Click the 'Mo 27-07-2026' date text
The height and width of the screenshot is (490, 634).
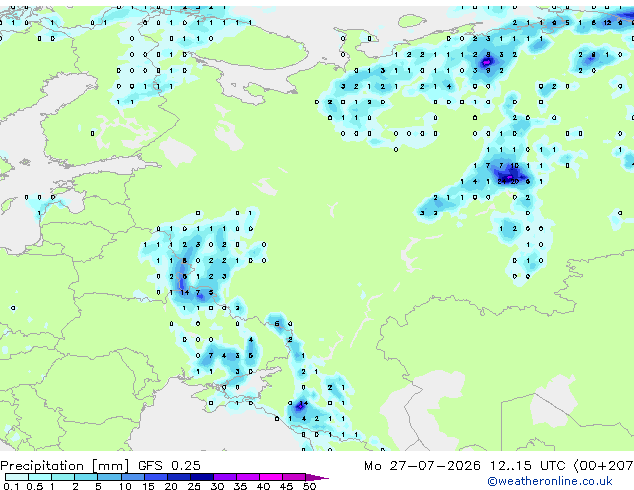[422, 465]
